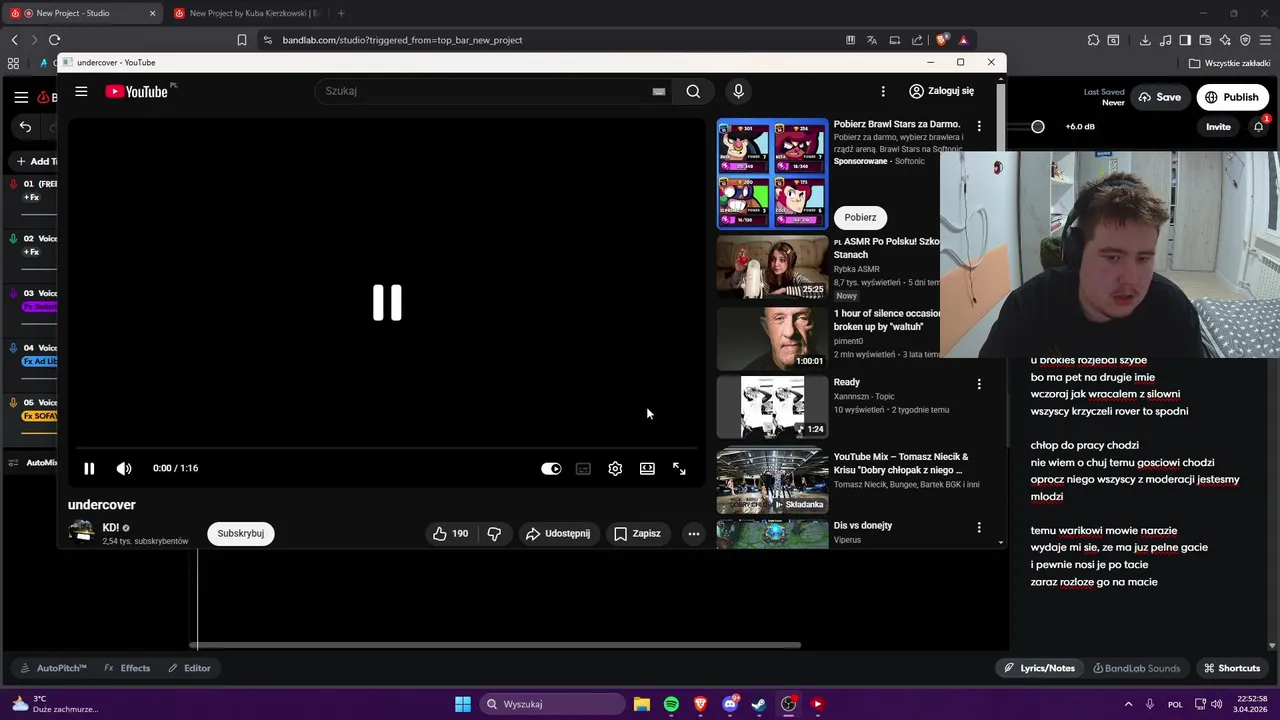Open options menu for Brawl Stars ad
The image size is (1280, 720).
pos(978,126)
